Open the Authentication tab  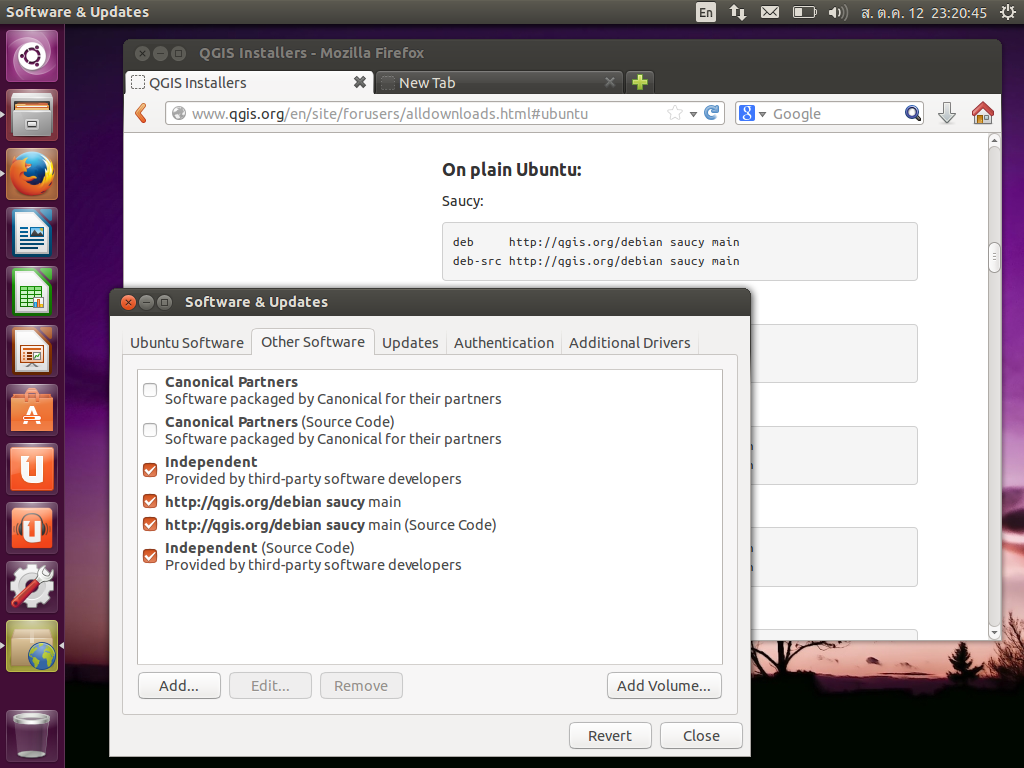504,343
